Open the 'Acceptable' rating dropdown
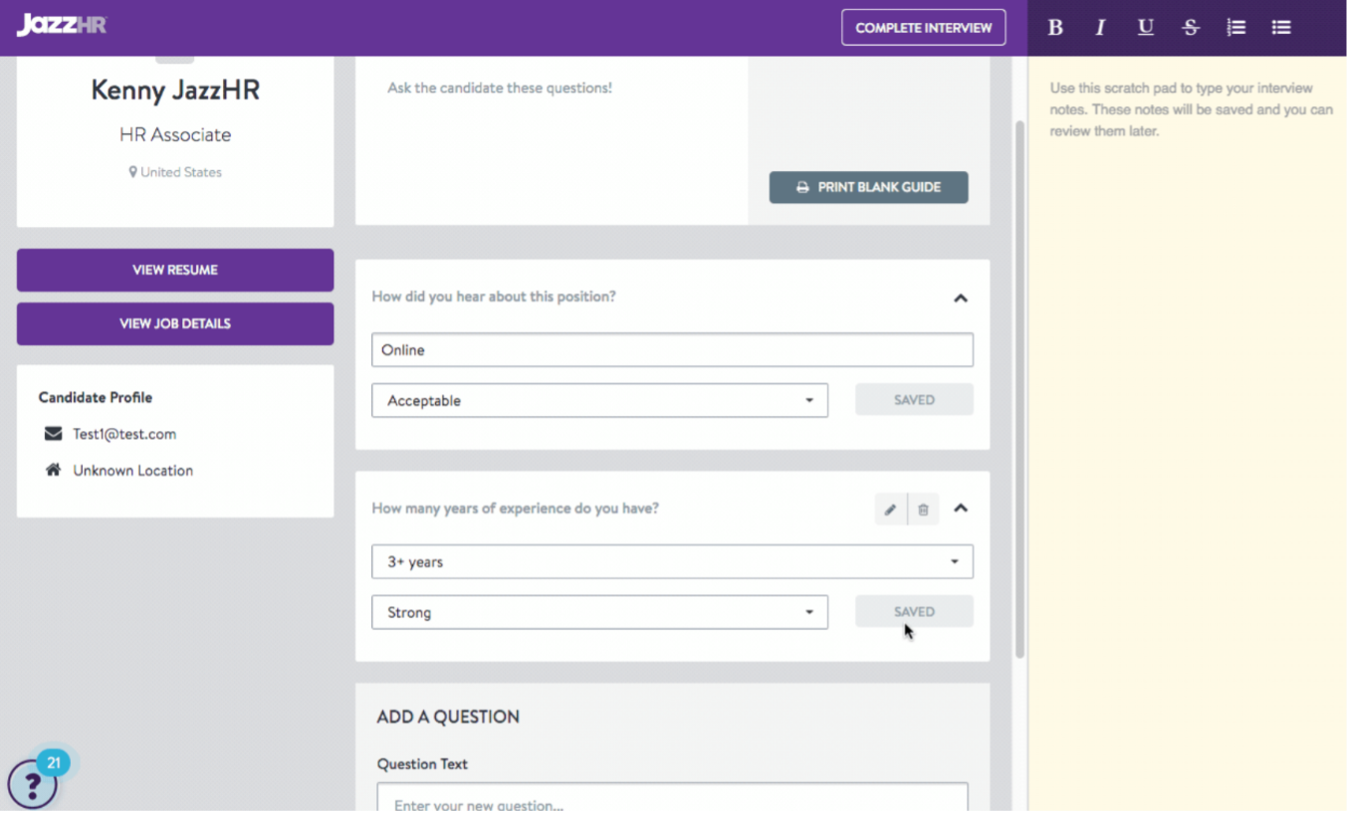The height and width of the screenshot is (815, 1350). (x=599, y=401)
